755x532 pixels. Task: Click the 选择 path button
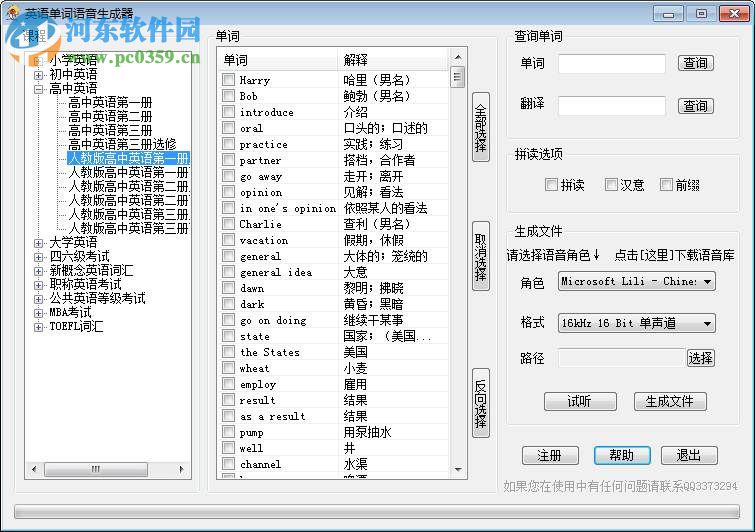(x=700, y=358)
